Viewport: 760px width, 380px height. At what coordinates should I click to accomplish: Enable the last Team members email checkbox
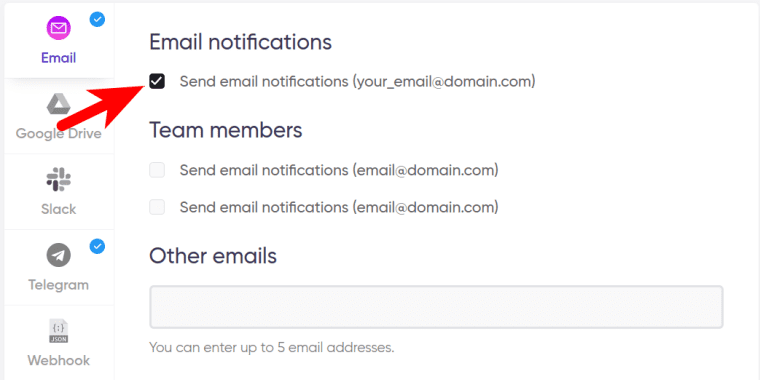[157, 207]
